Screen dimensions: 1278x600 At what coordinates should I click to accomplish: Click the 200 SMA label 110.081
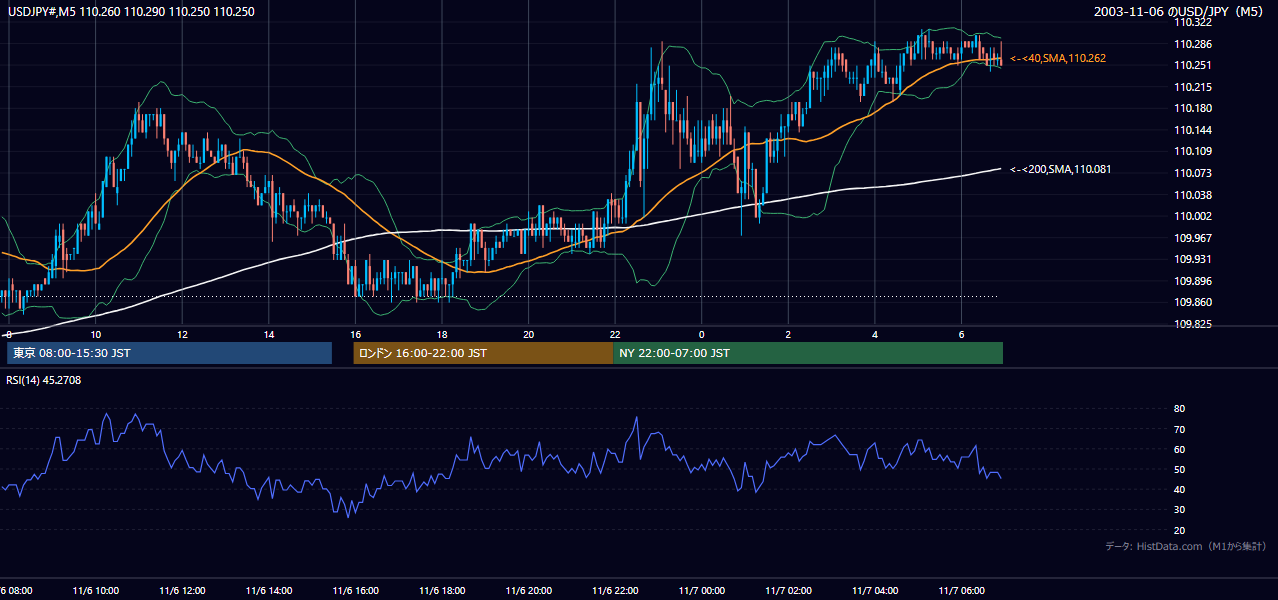point(1061,169)
